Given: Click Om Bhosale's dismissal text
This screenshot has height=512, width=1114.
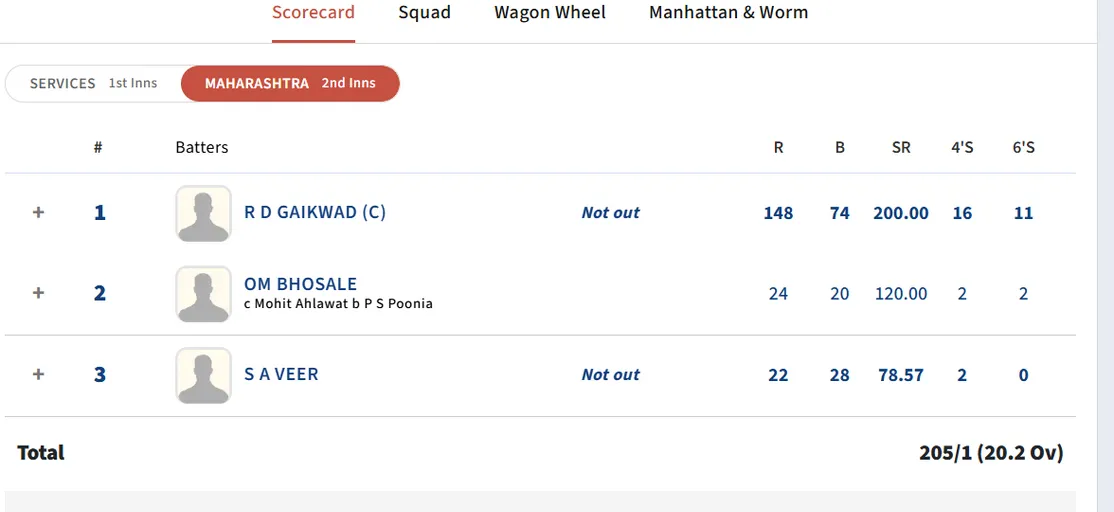Looking at the screenshot, I should tap(338, 304).
